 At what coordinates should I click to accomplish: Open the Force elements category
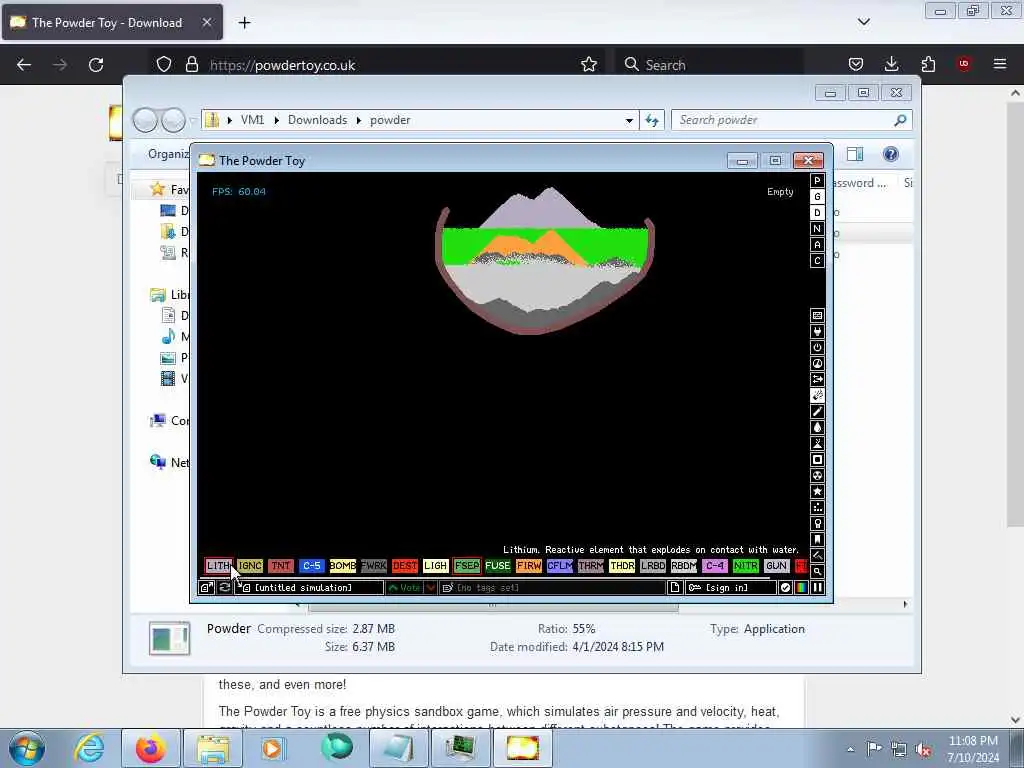click(x=817, y=379)
